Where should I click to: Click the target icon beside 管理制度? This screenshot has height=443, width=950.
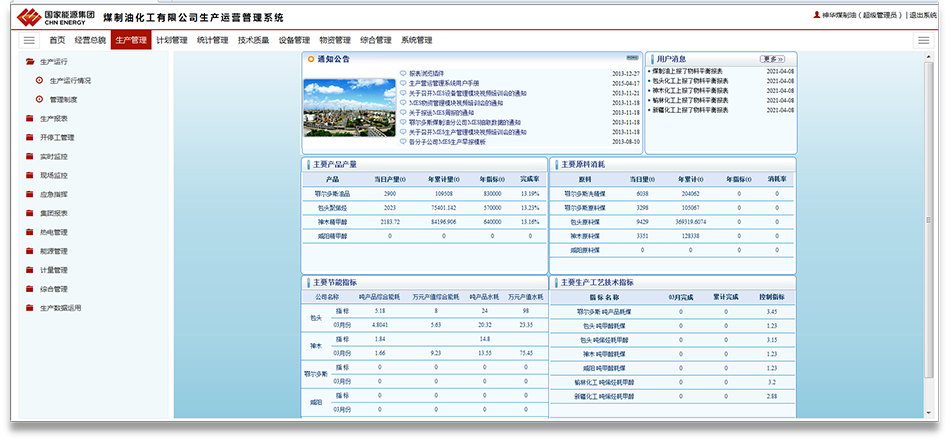pos(40,99)
